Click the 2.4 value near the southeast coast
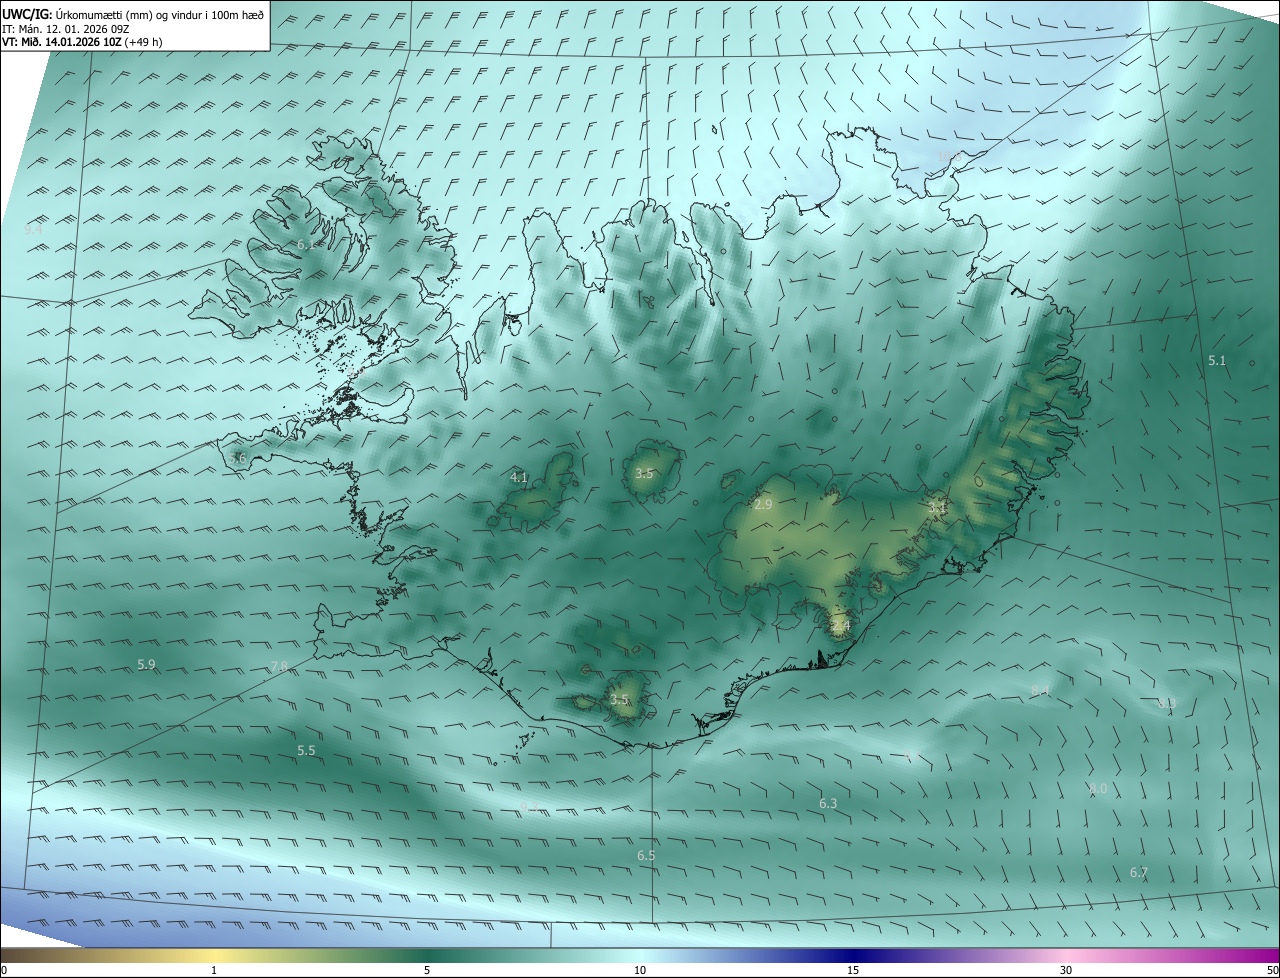 pyautogui.click(x=840, y=626)
